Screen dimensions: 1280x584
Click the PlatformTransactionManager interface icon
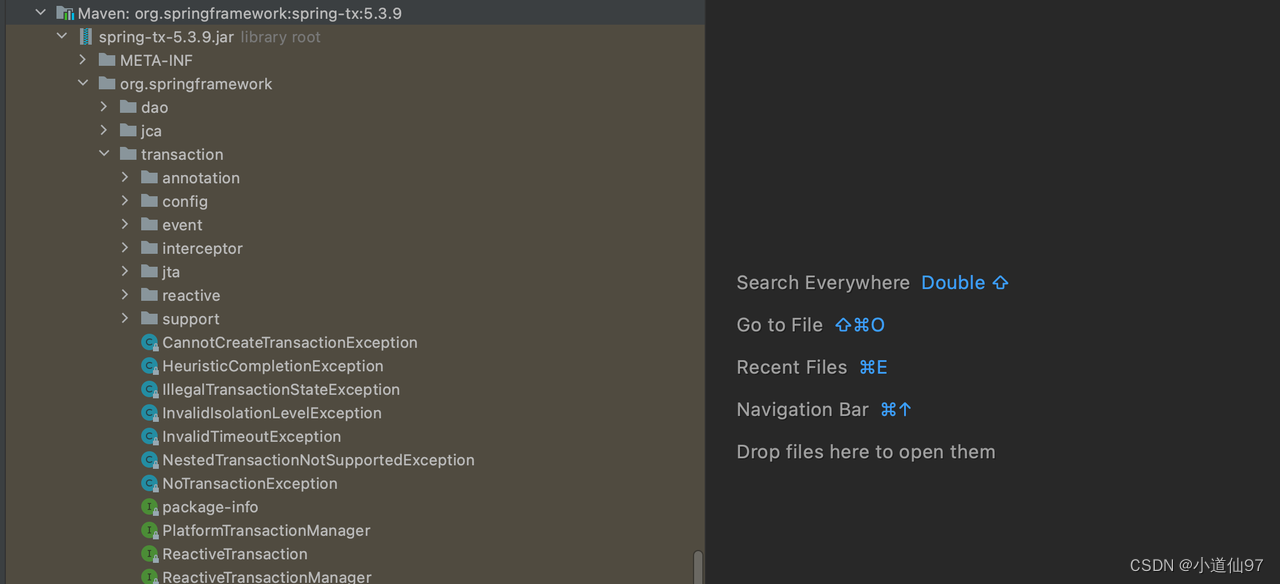[150, 531]
